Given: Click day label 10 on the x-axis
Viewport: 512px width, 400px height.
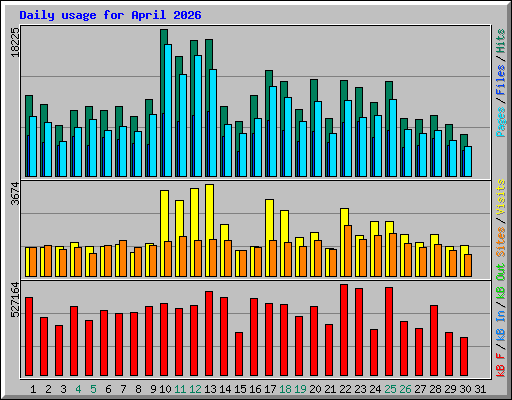Looking at the screenshot, I should tap(165, 389).
